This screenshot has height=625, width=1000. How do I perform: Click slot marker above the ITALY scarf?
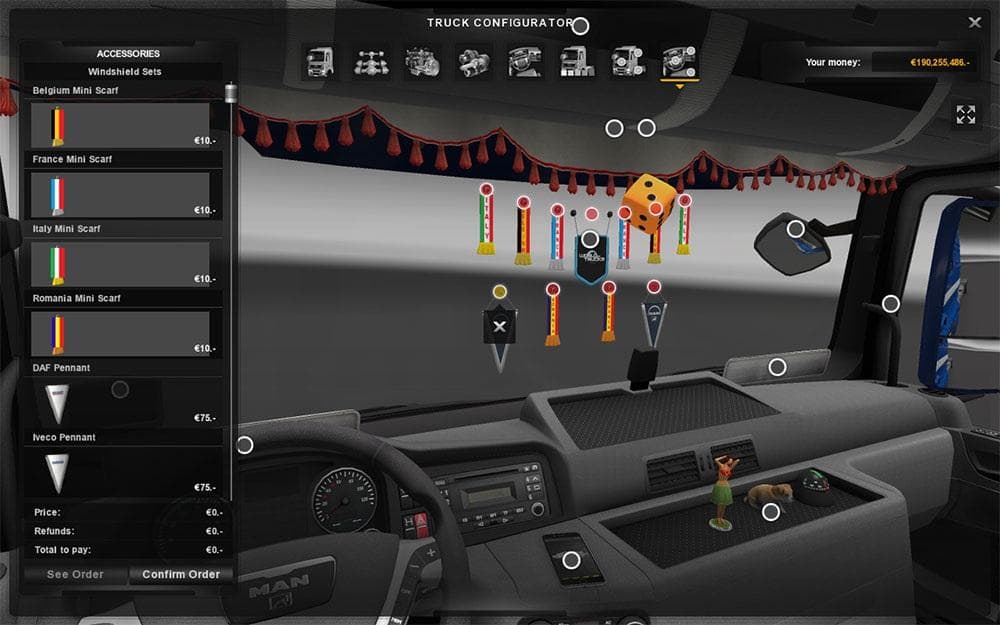coord(486,189)
